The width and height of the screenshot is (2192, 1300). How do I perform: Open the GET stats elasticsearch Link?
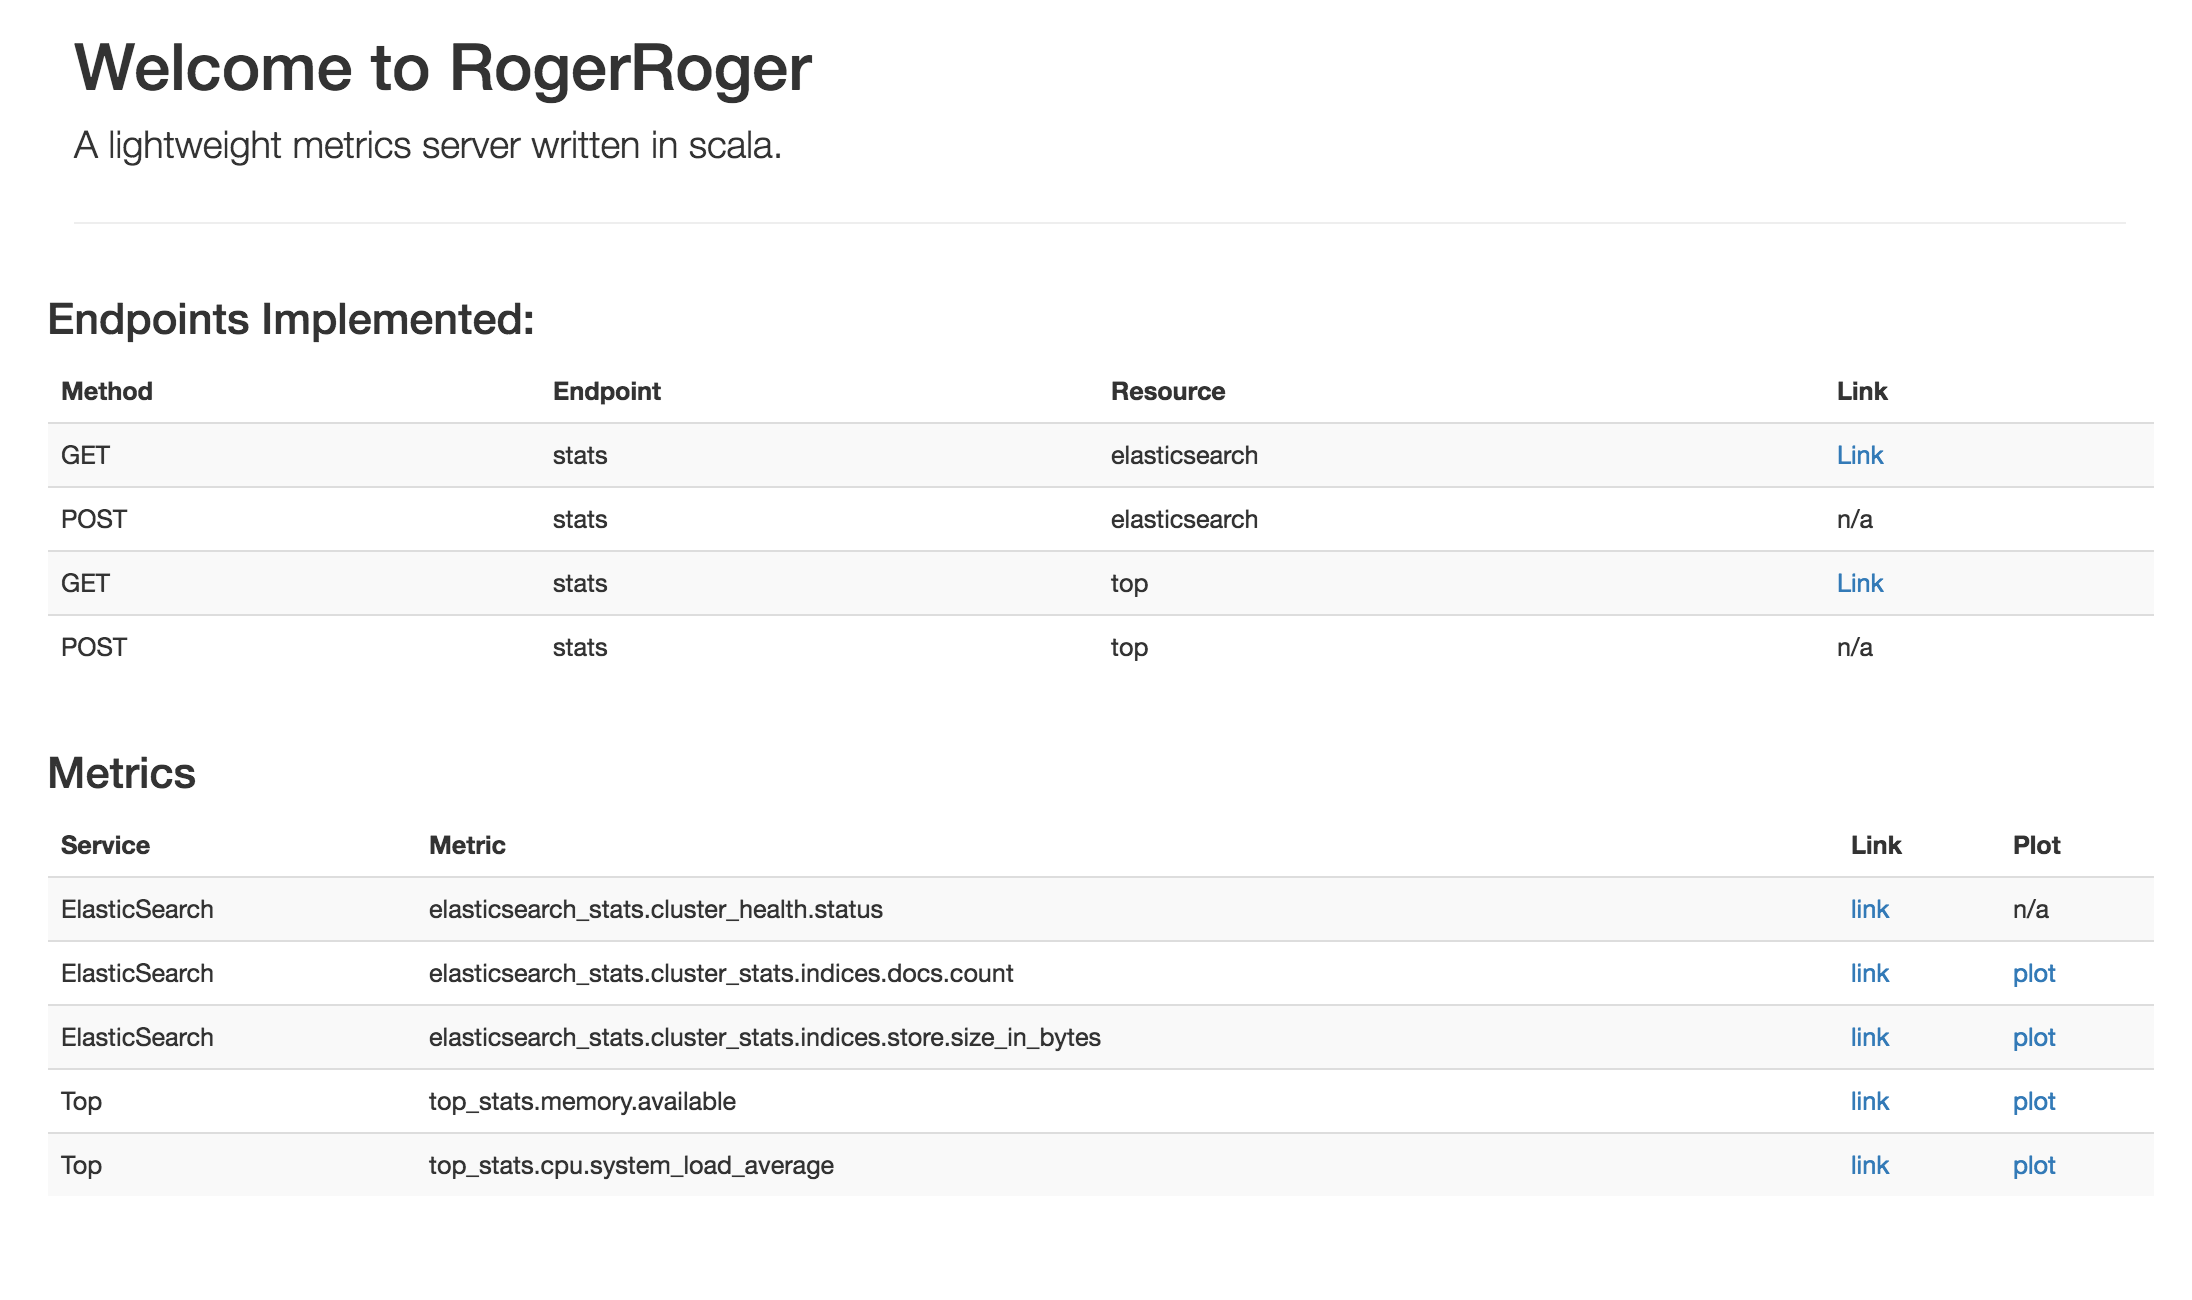click(1859, 455)
